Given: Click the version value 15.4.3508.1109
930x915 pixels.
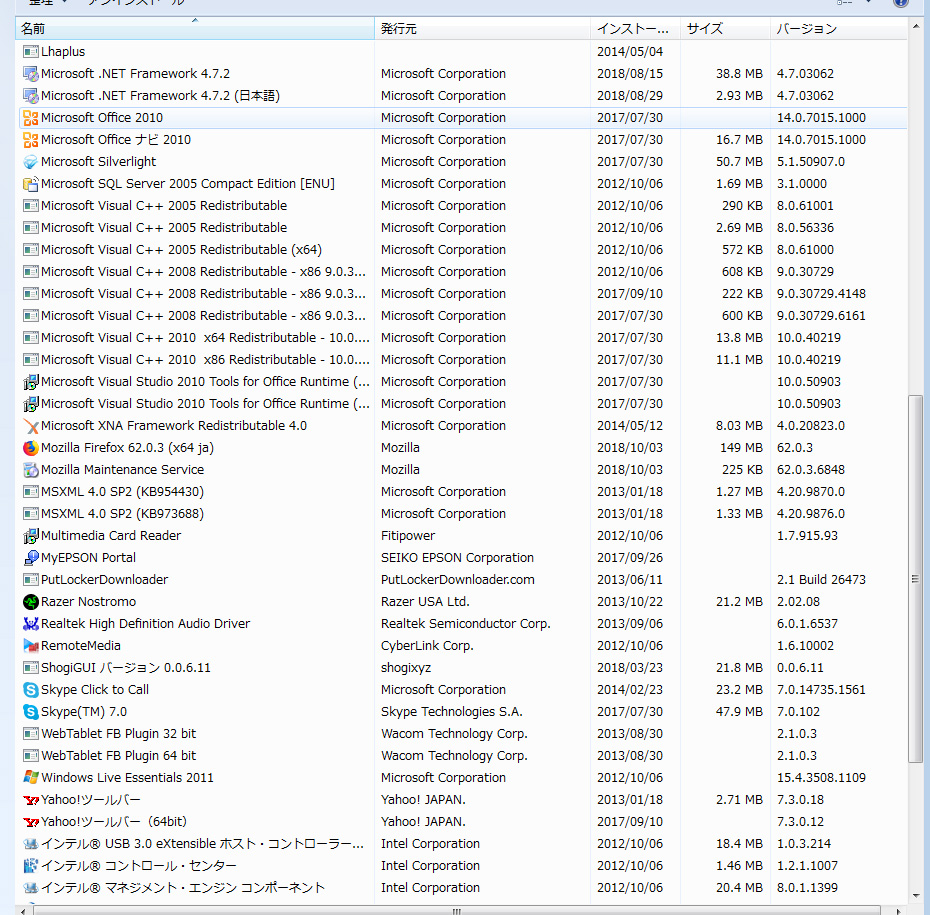Looking at the screenshot, I should point(821,777).
